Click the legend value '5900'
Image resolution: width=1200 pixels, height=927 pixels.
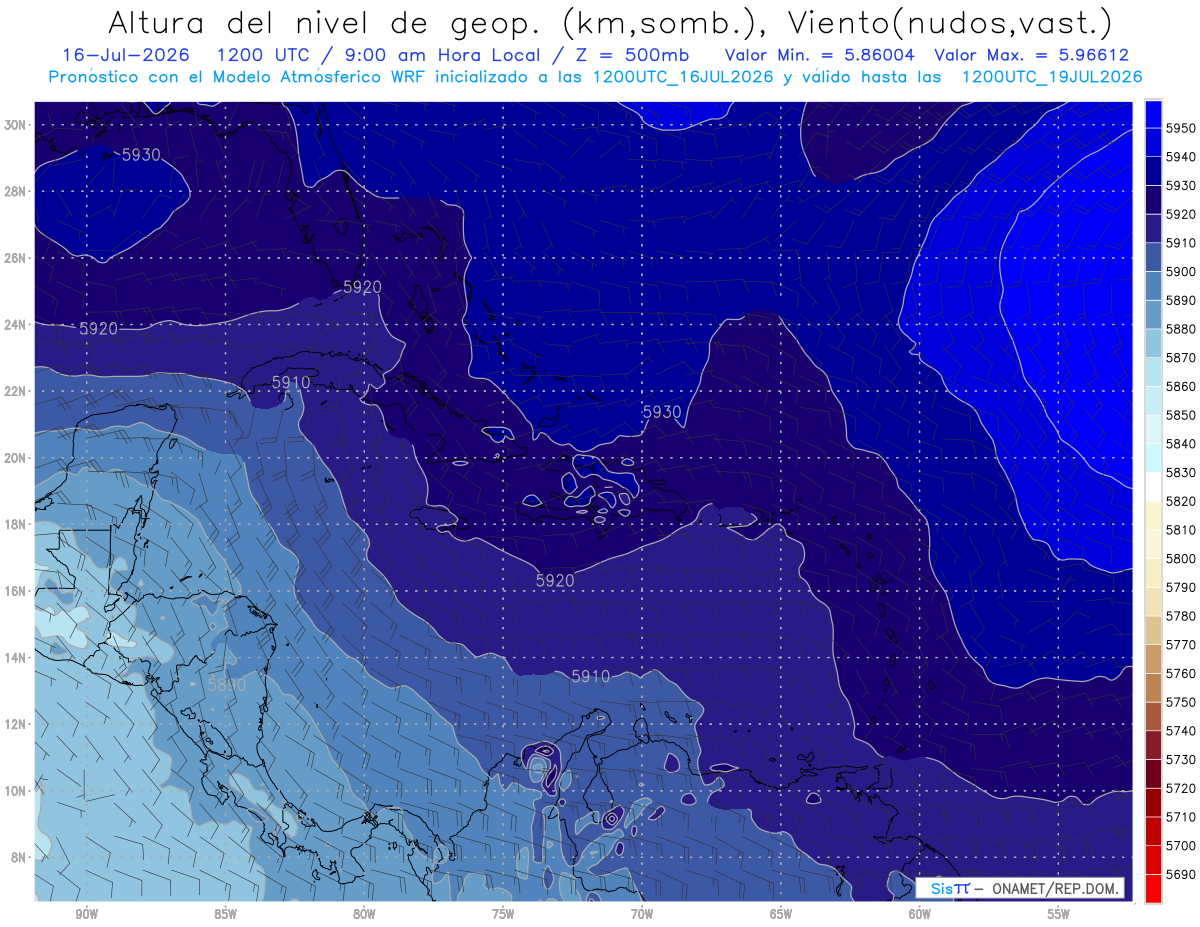(x=1181, y=271)
